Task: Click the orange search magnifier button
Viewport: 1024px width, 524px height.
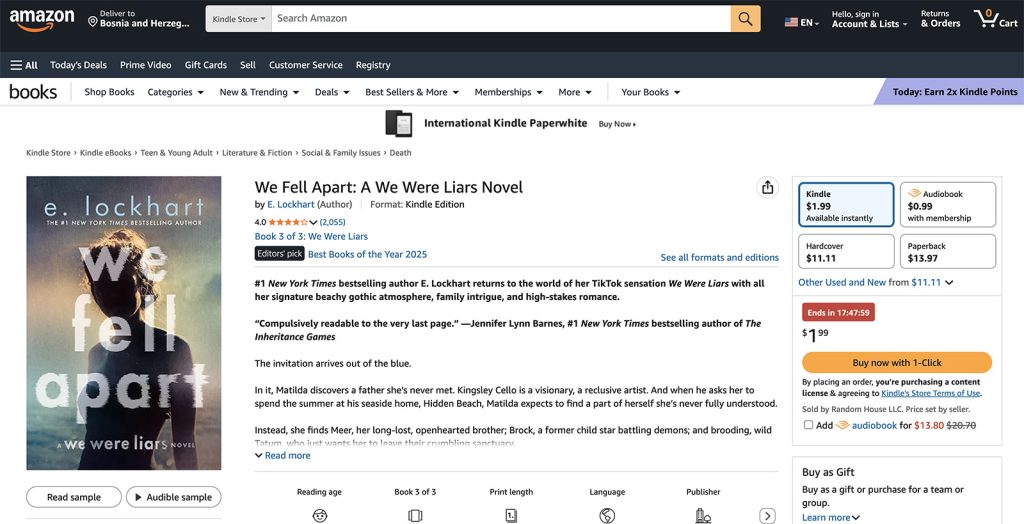Action: tap(745, 18)
